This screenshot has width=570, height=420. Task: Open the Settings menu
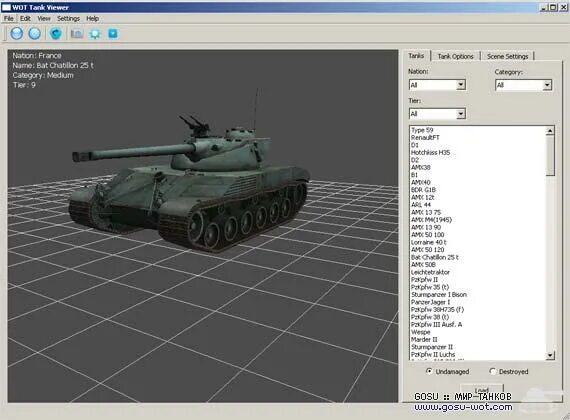pos(68,19)
